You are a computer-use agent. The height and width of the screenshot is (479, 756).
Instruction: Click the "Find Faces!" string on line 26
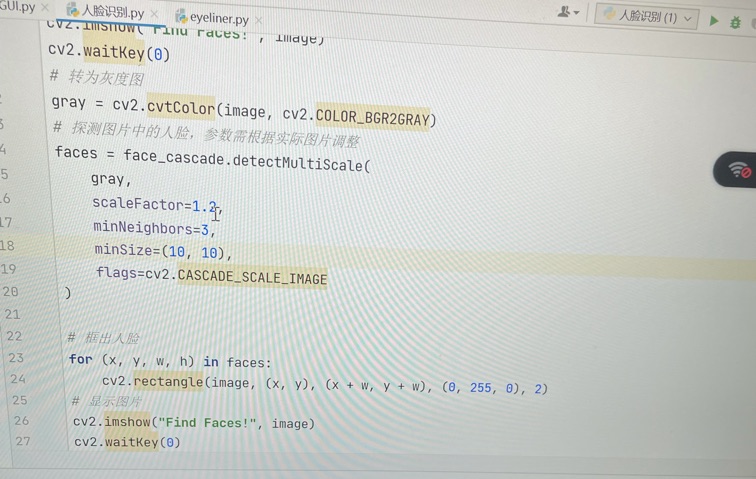[x=206, y=423]
